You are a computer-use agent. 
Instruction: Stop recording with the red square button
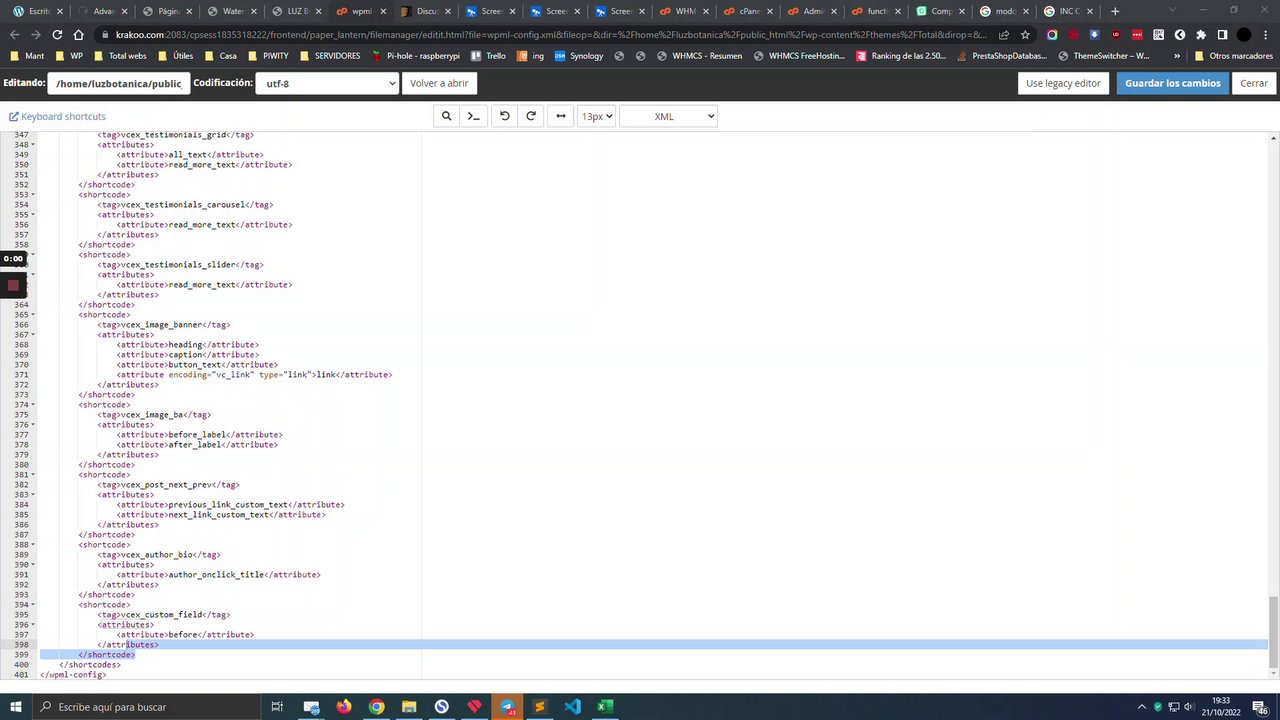click(13, 285)
